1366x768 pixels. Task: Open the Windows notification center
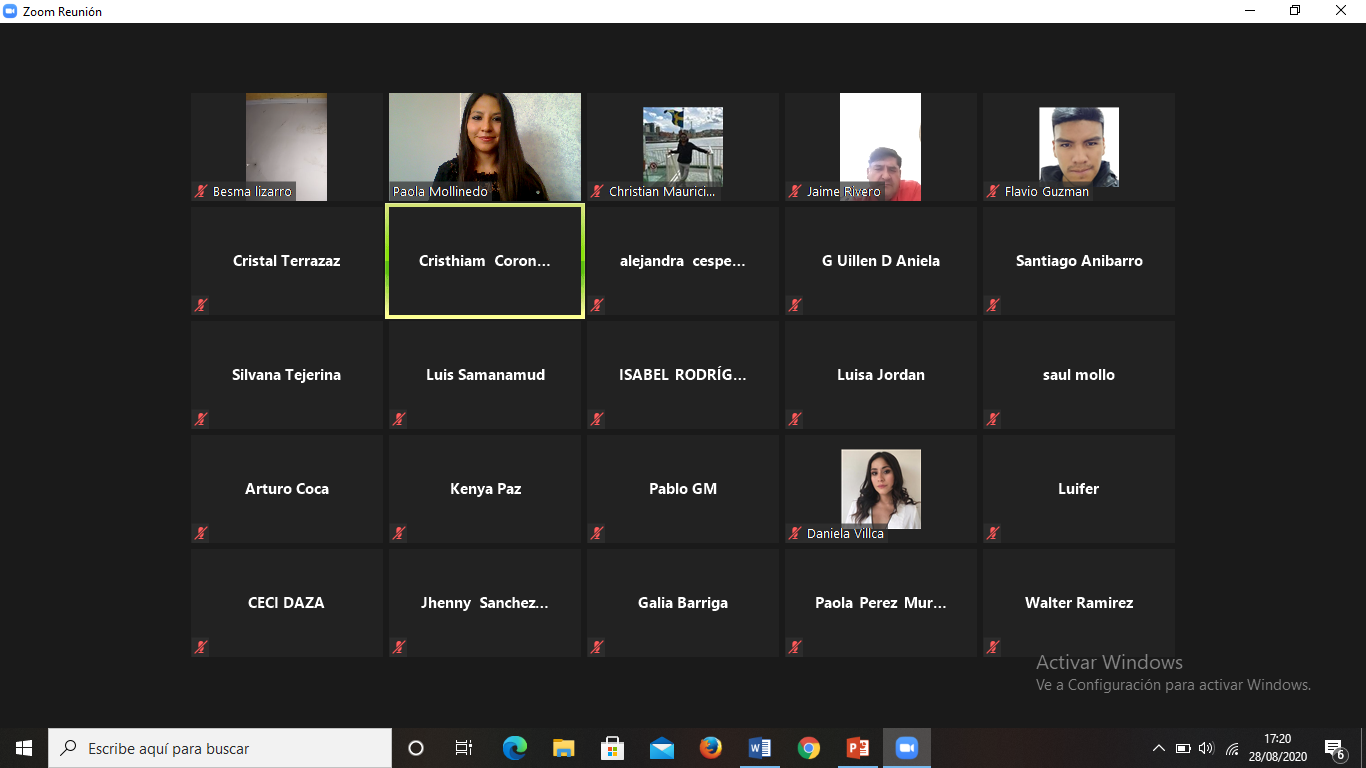[1334, 748]
